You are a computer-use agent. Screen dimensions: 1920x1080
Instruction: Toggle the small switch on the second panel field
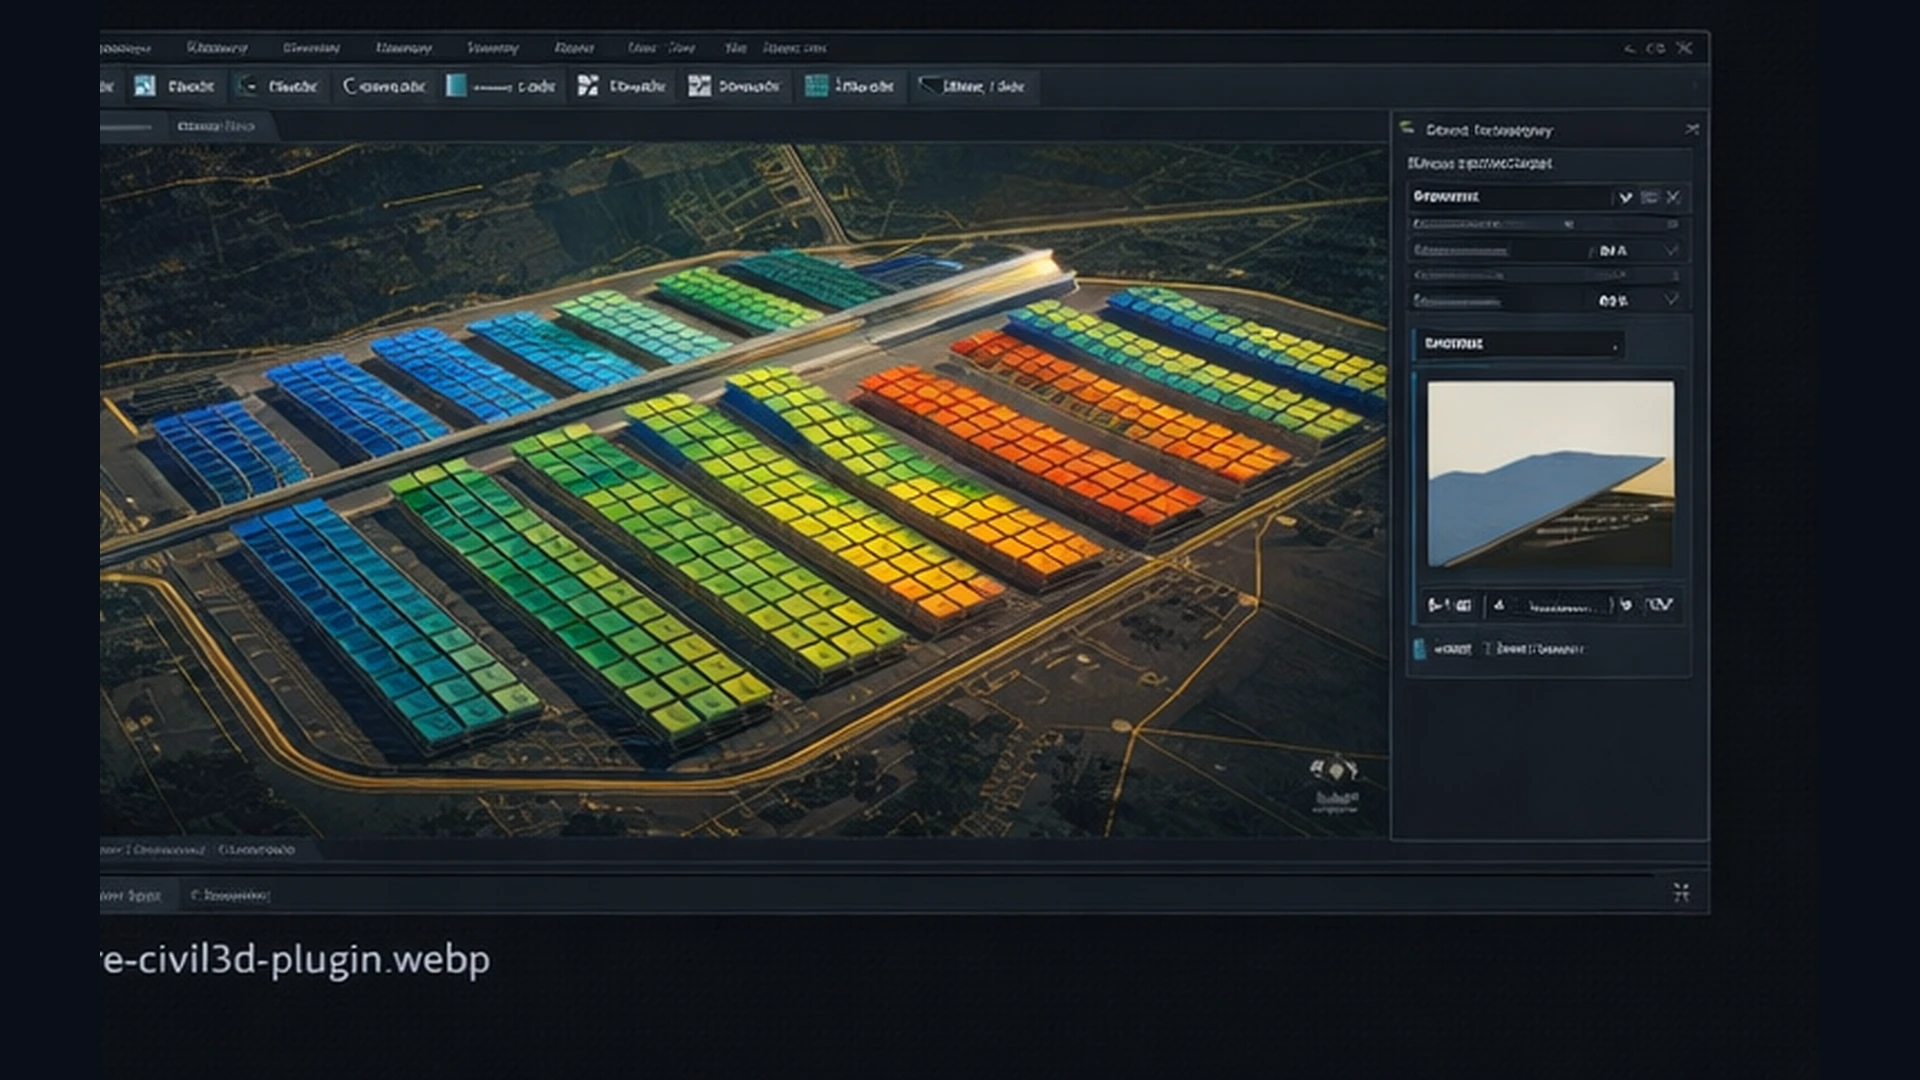click(x=1570, y=223)
